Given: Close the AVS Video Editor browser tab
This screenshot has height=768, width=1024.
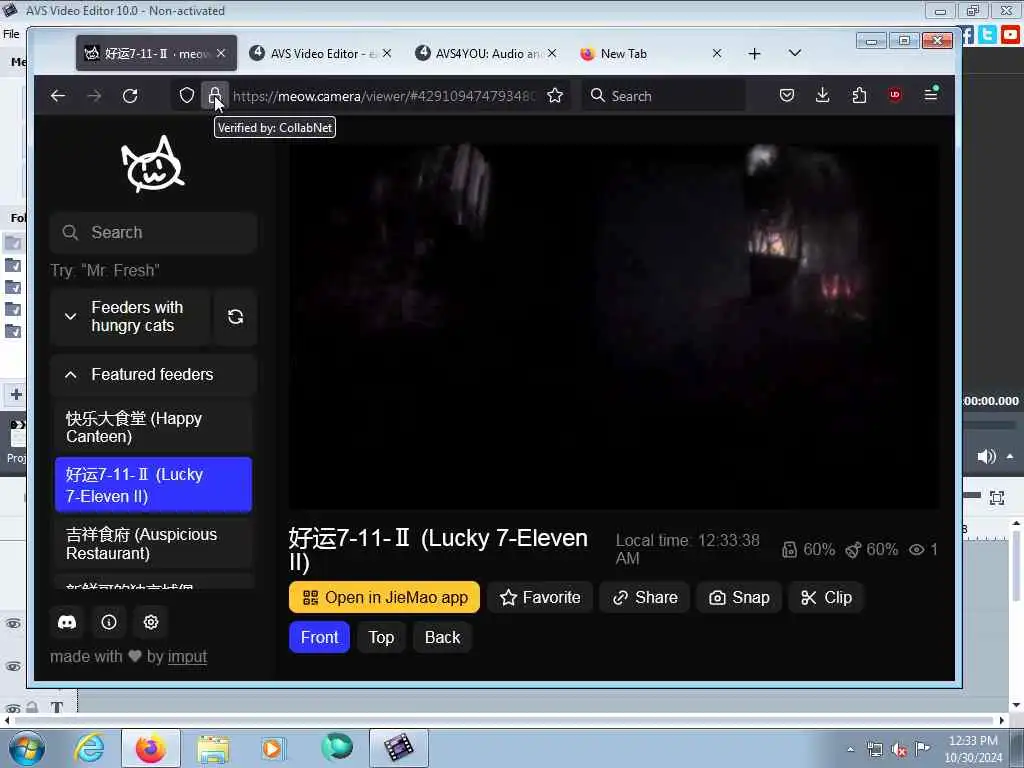Looking at the screenshot, I should tap(387, 54).
